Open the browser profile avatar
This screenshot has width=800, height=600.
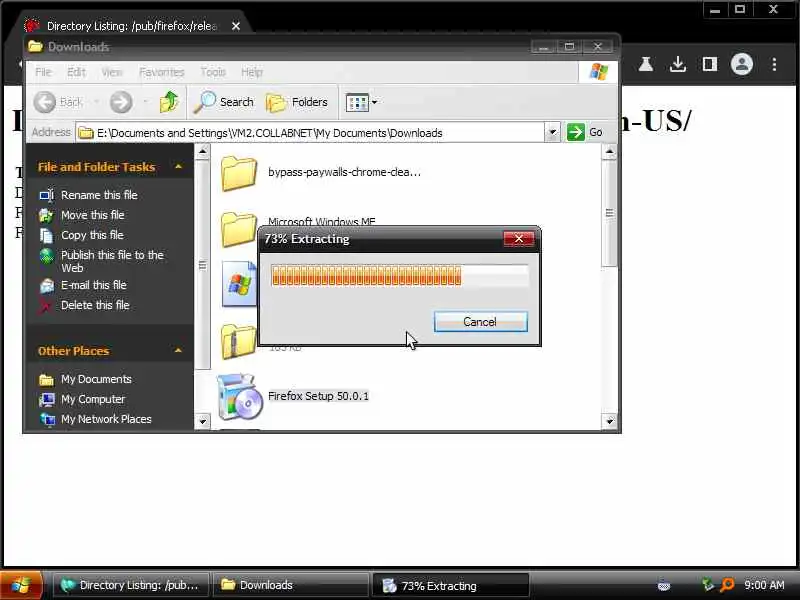pyautogui.click(x=742, y=64)
